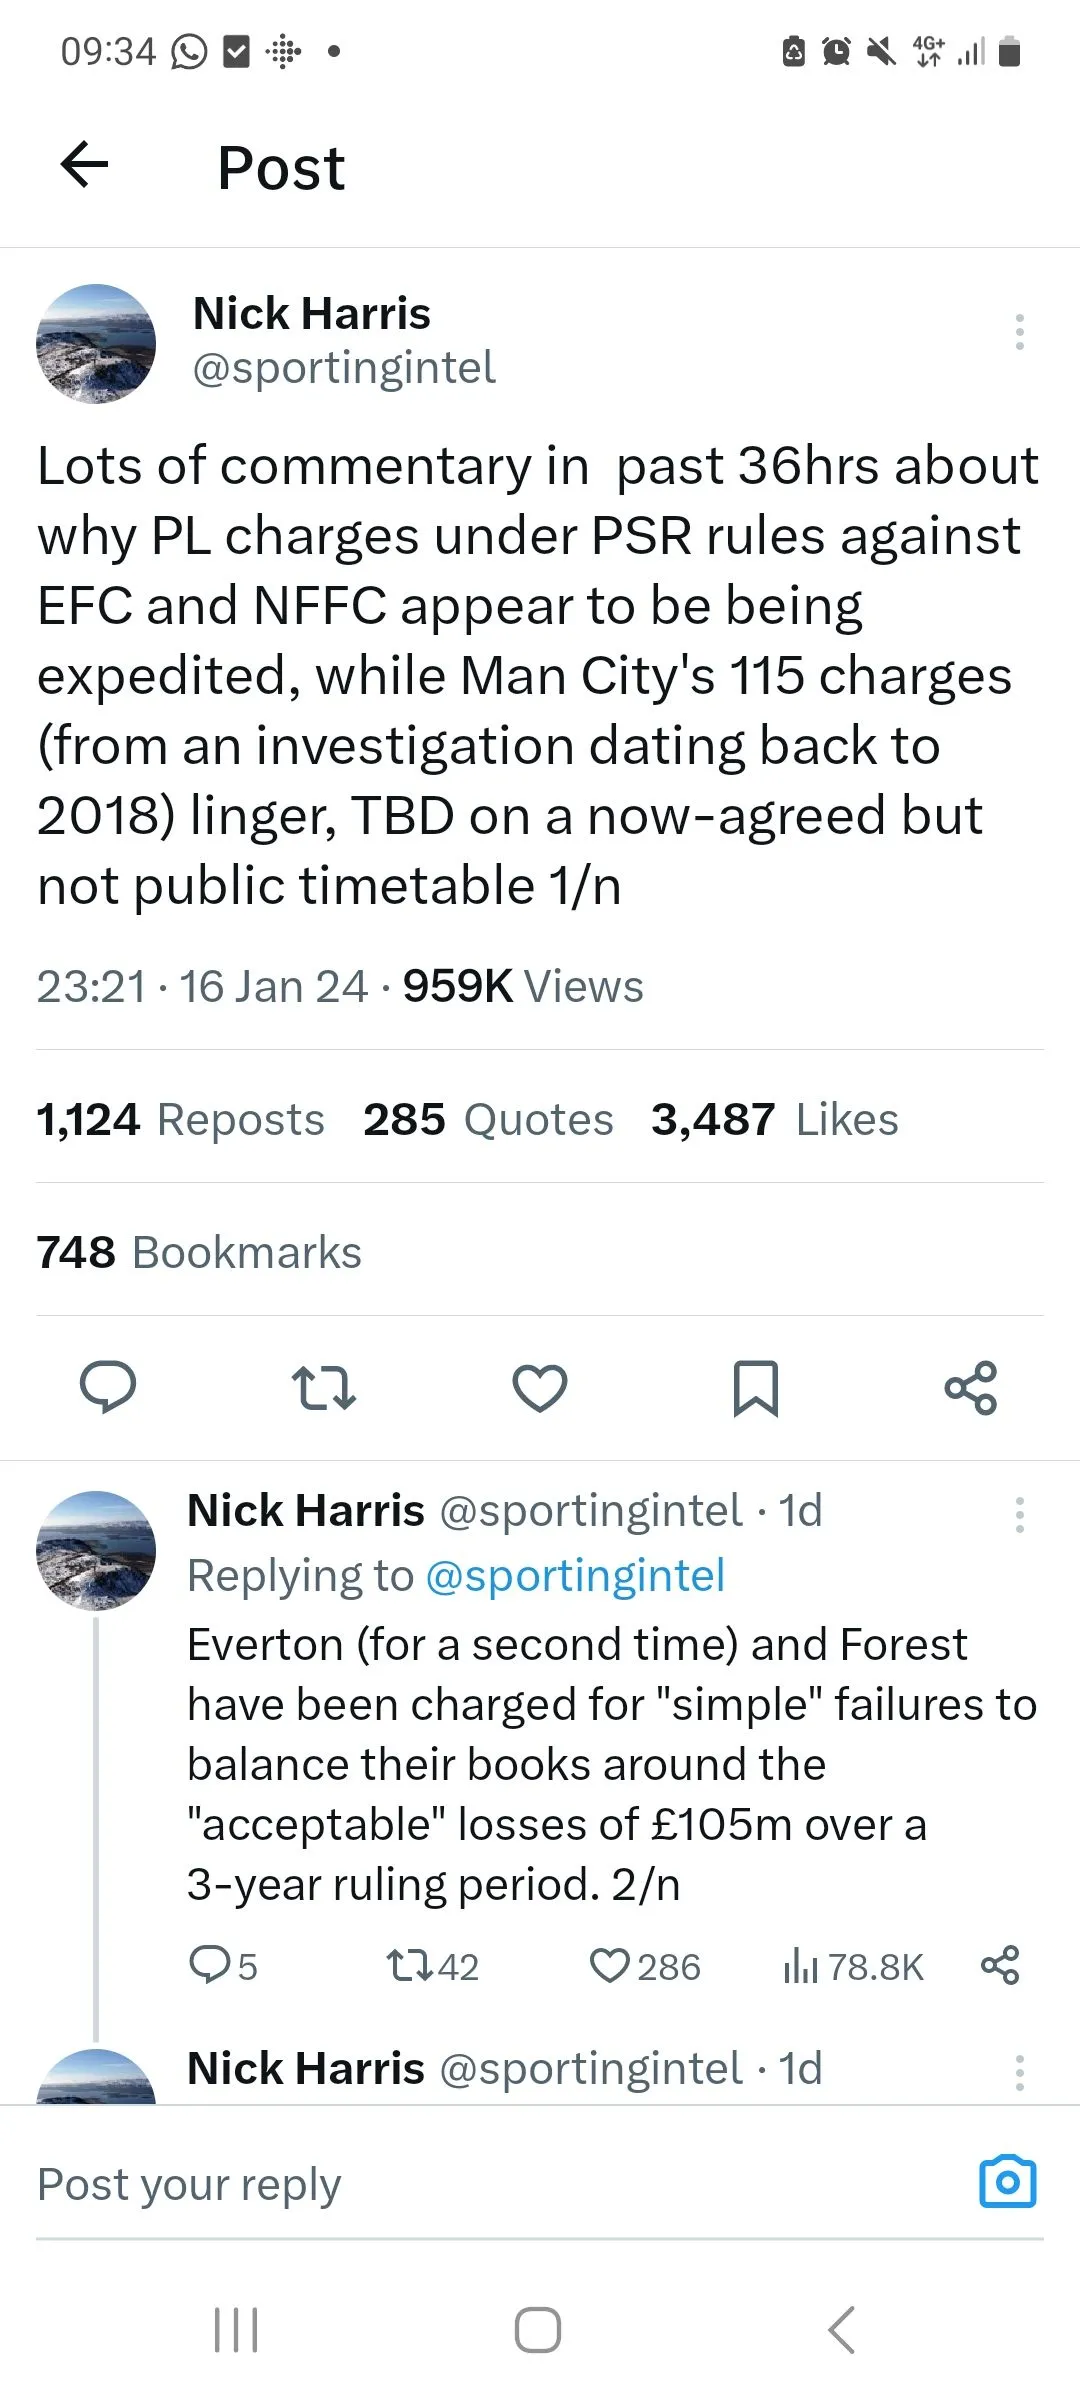Share the main post via the share icon
Screen dimensions: 1080x2400
[x=971, y=1387]
